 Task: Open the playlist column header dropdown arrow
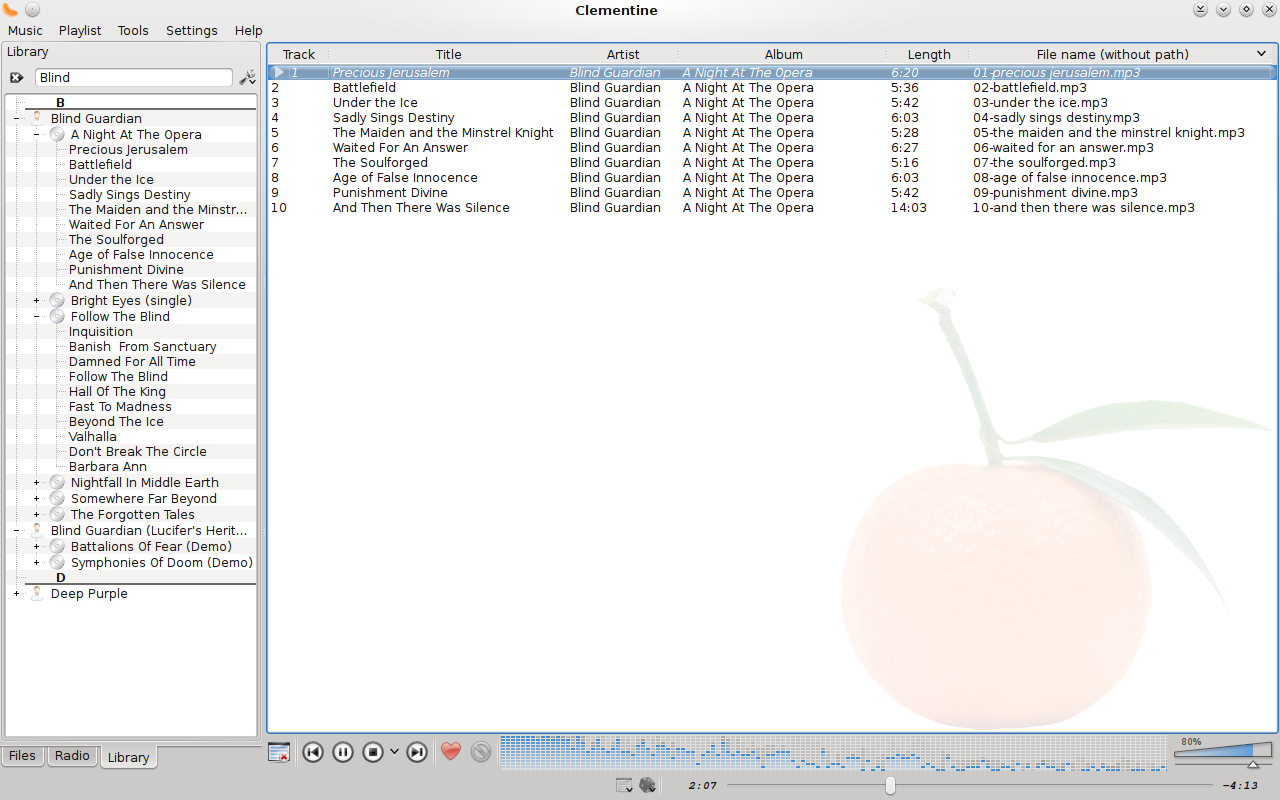1262,54
